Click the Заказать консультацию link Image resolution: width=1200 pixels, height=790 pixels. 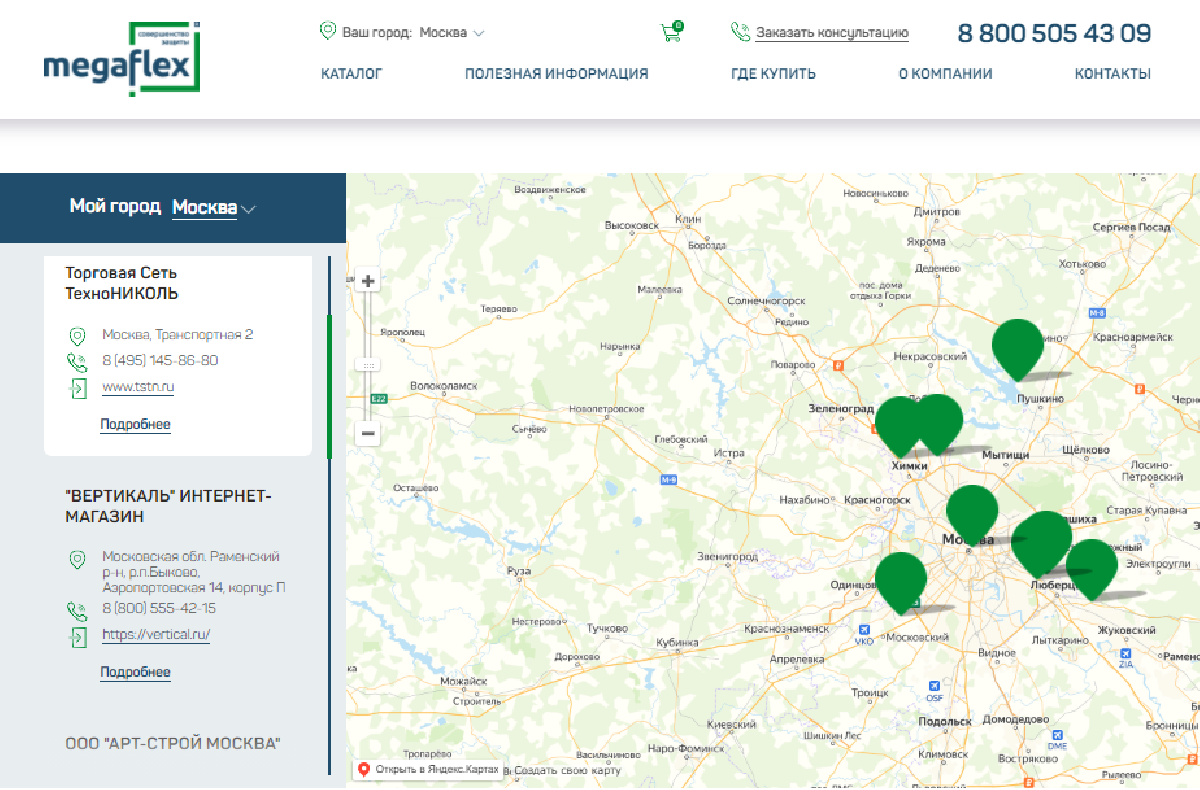pos(832,33)
